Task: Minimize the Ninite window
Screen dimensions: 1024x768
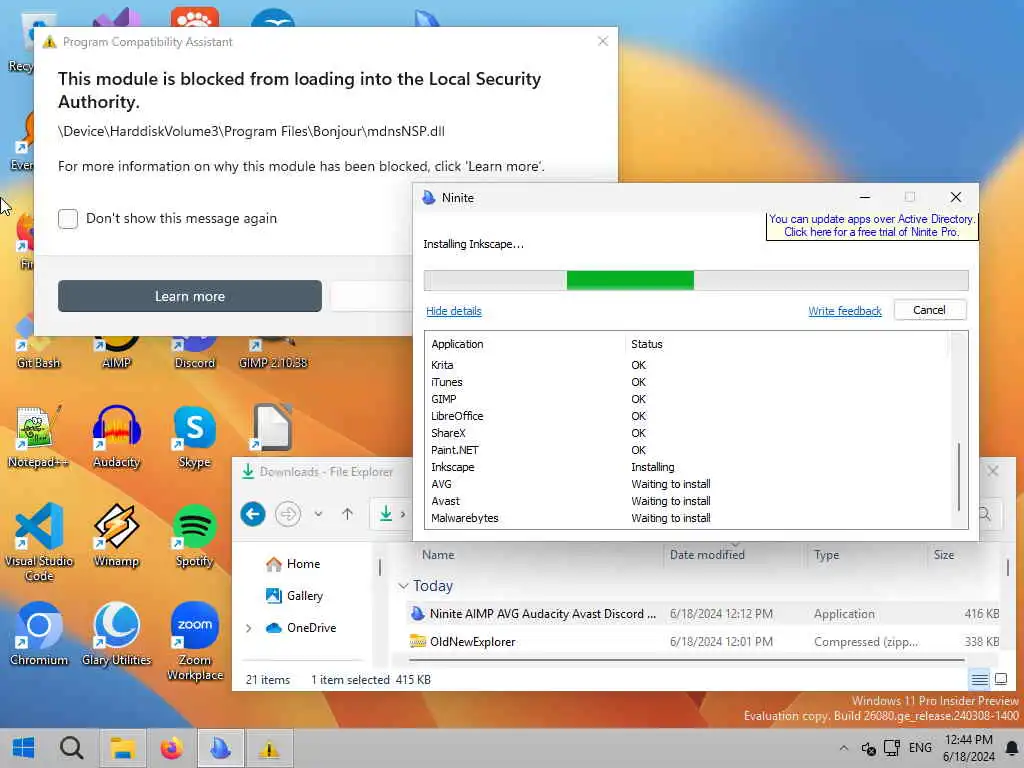Action: [865, 197]
